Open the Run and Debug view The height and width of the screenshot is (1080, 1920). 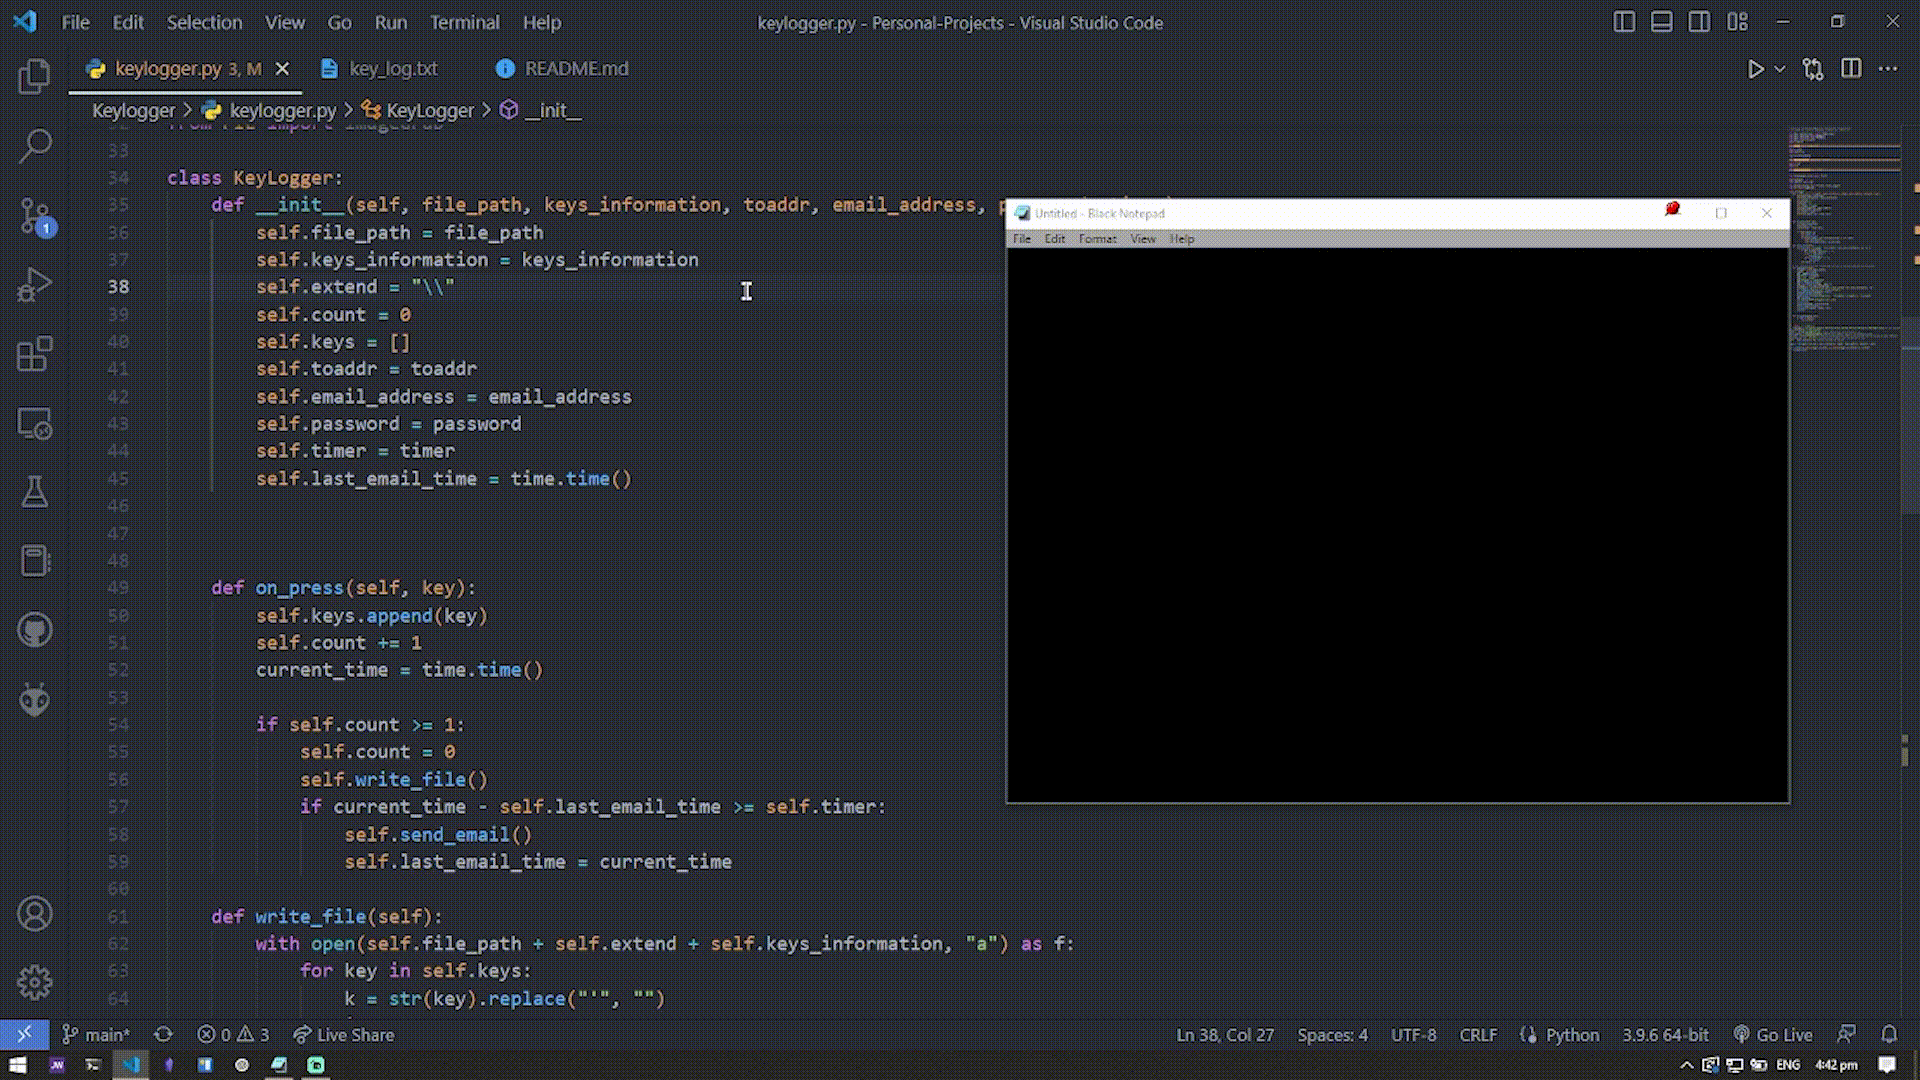pos(34,285)
